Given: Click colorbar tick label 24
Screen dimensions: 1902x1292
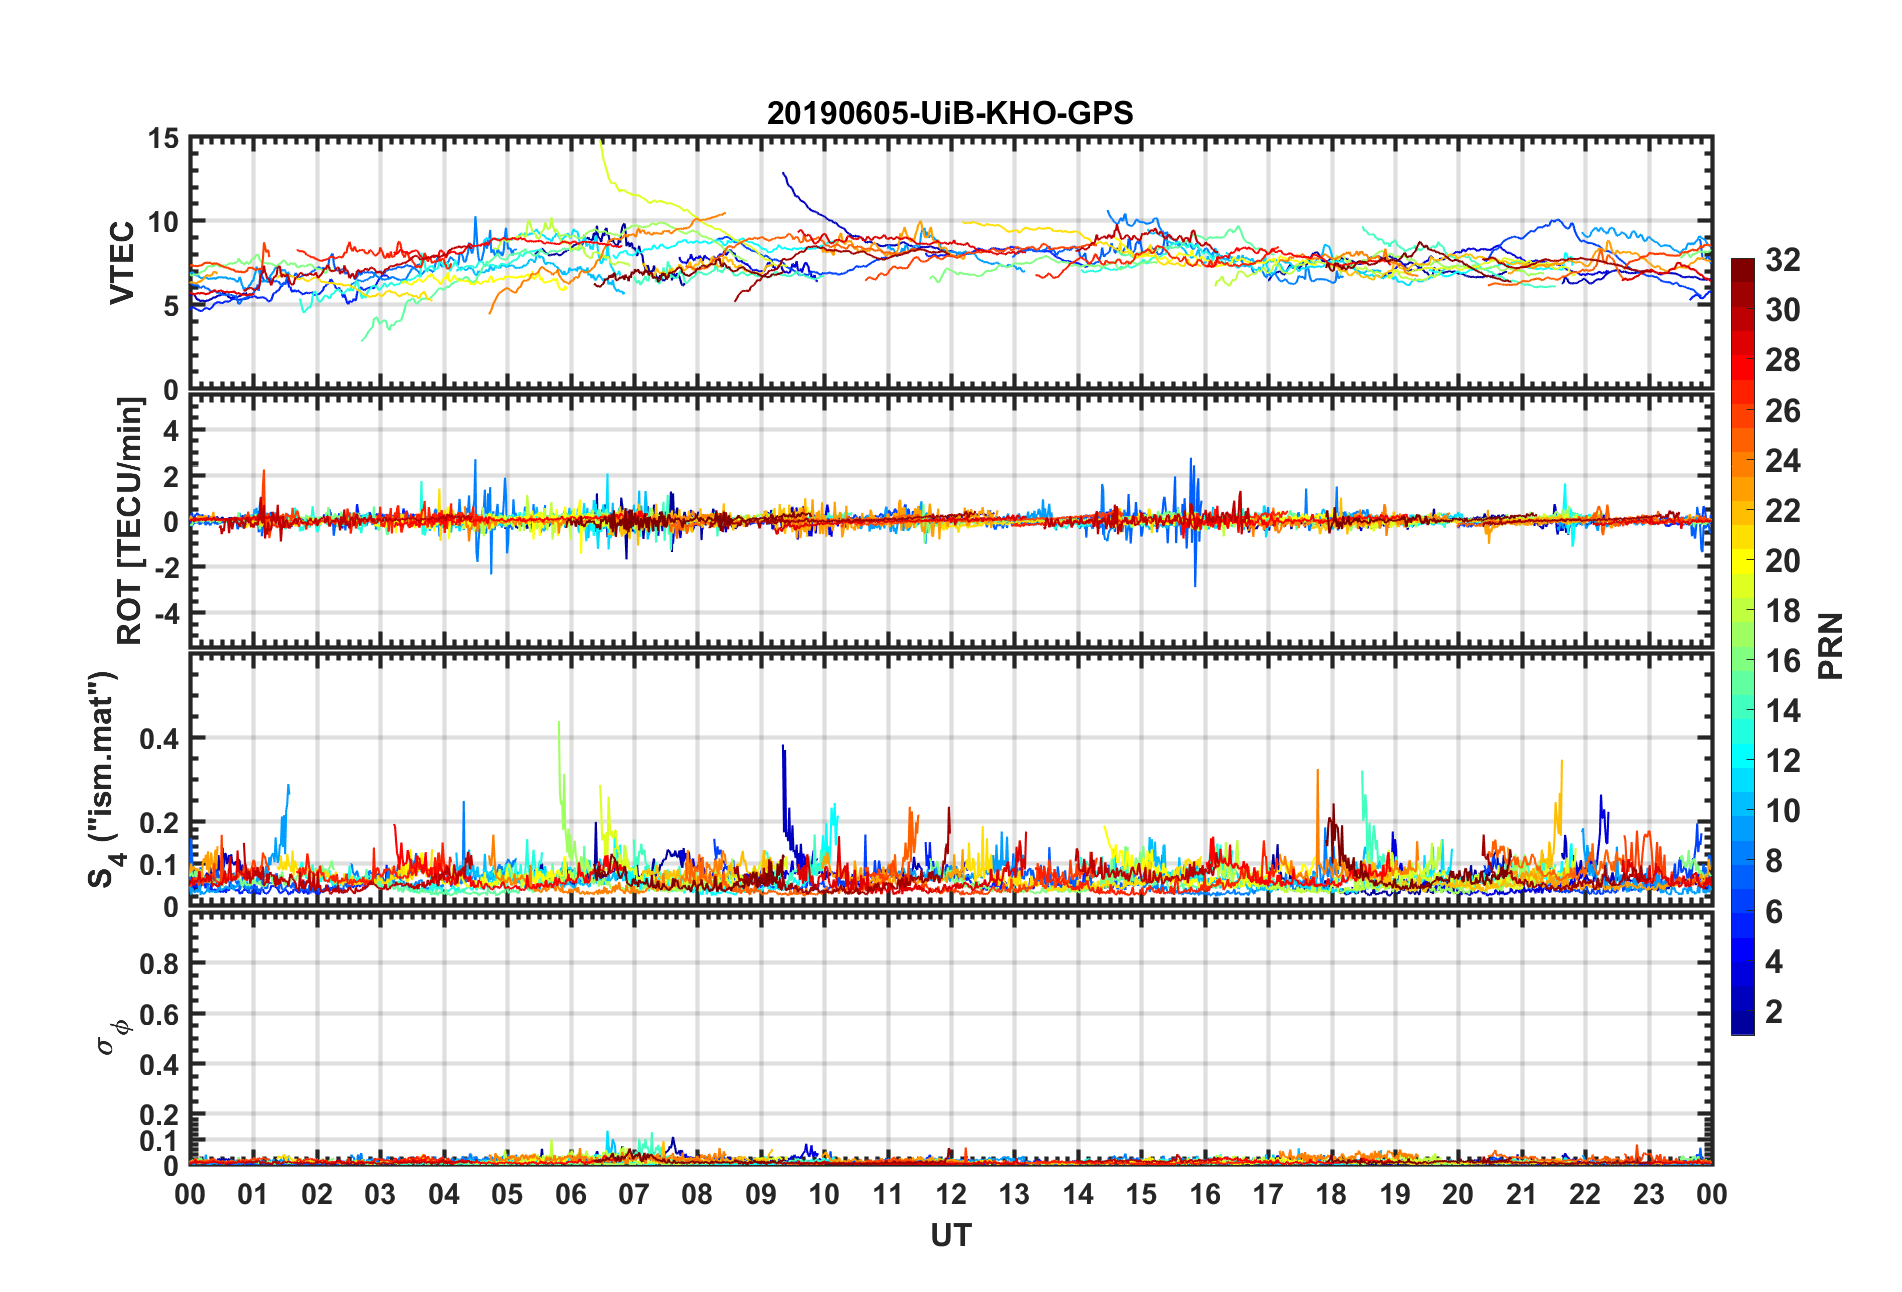Looking at the screenshot, I should click(1782, 460).
